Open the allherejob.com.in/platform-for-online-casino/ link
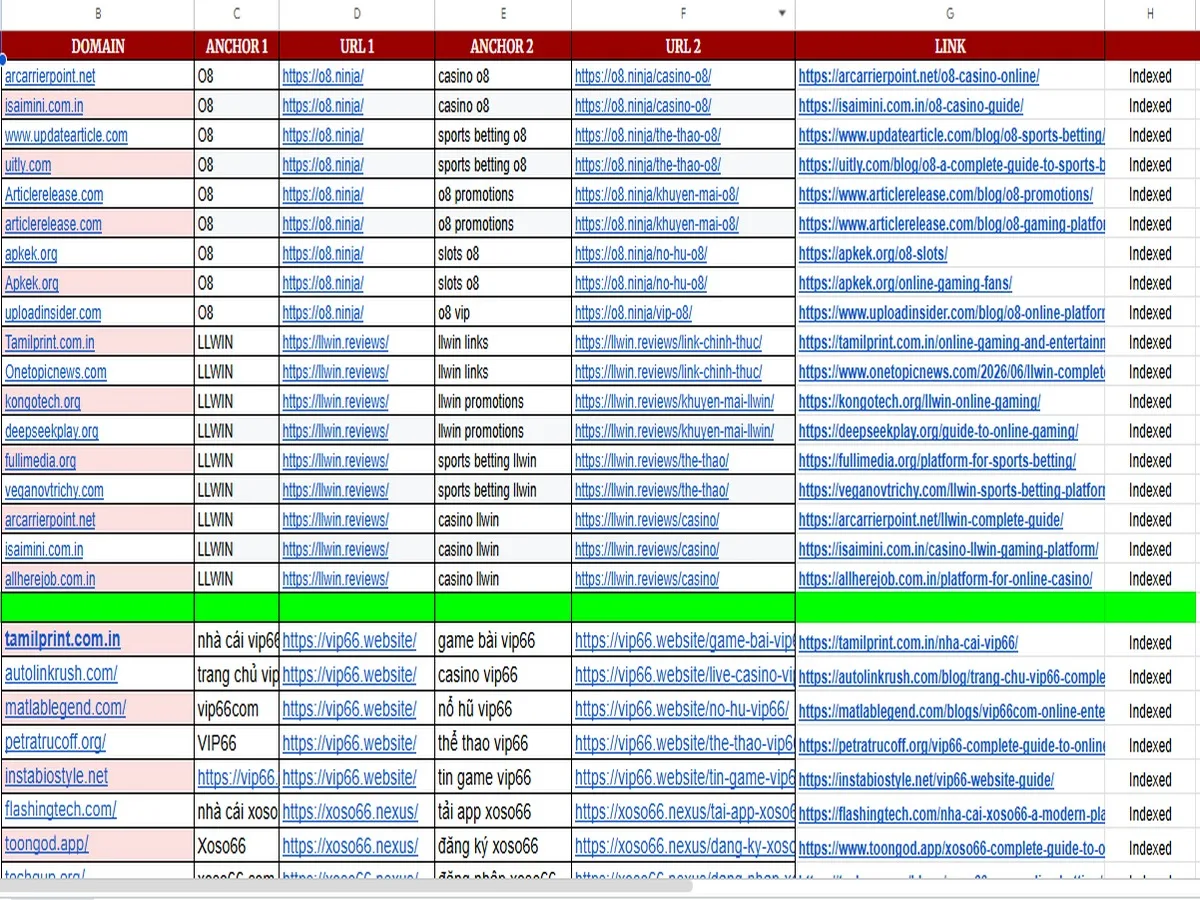The image size is (1200, 900). coord(945,579)
